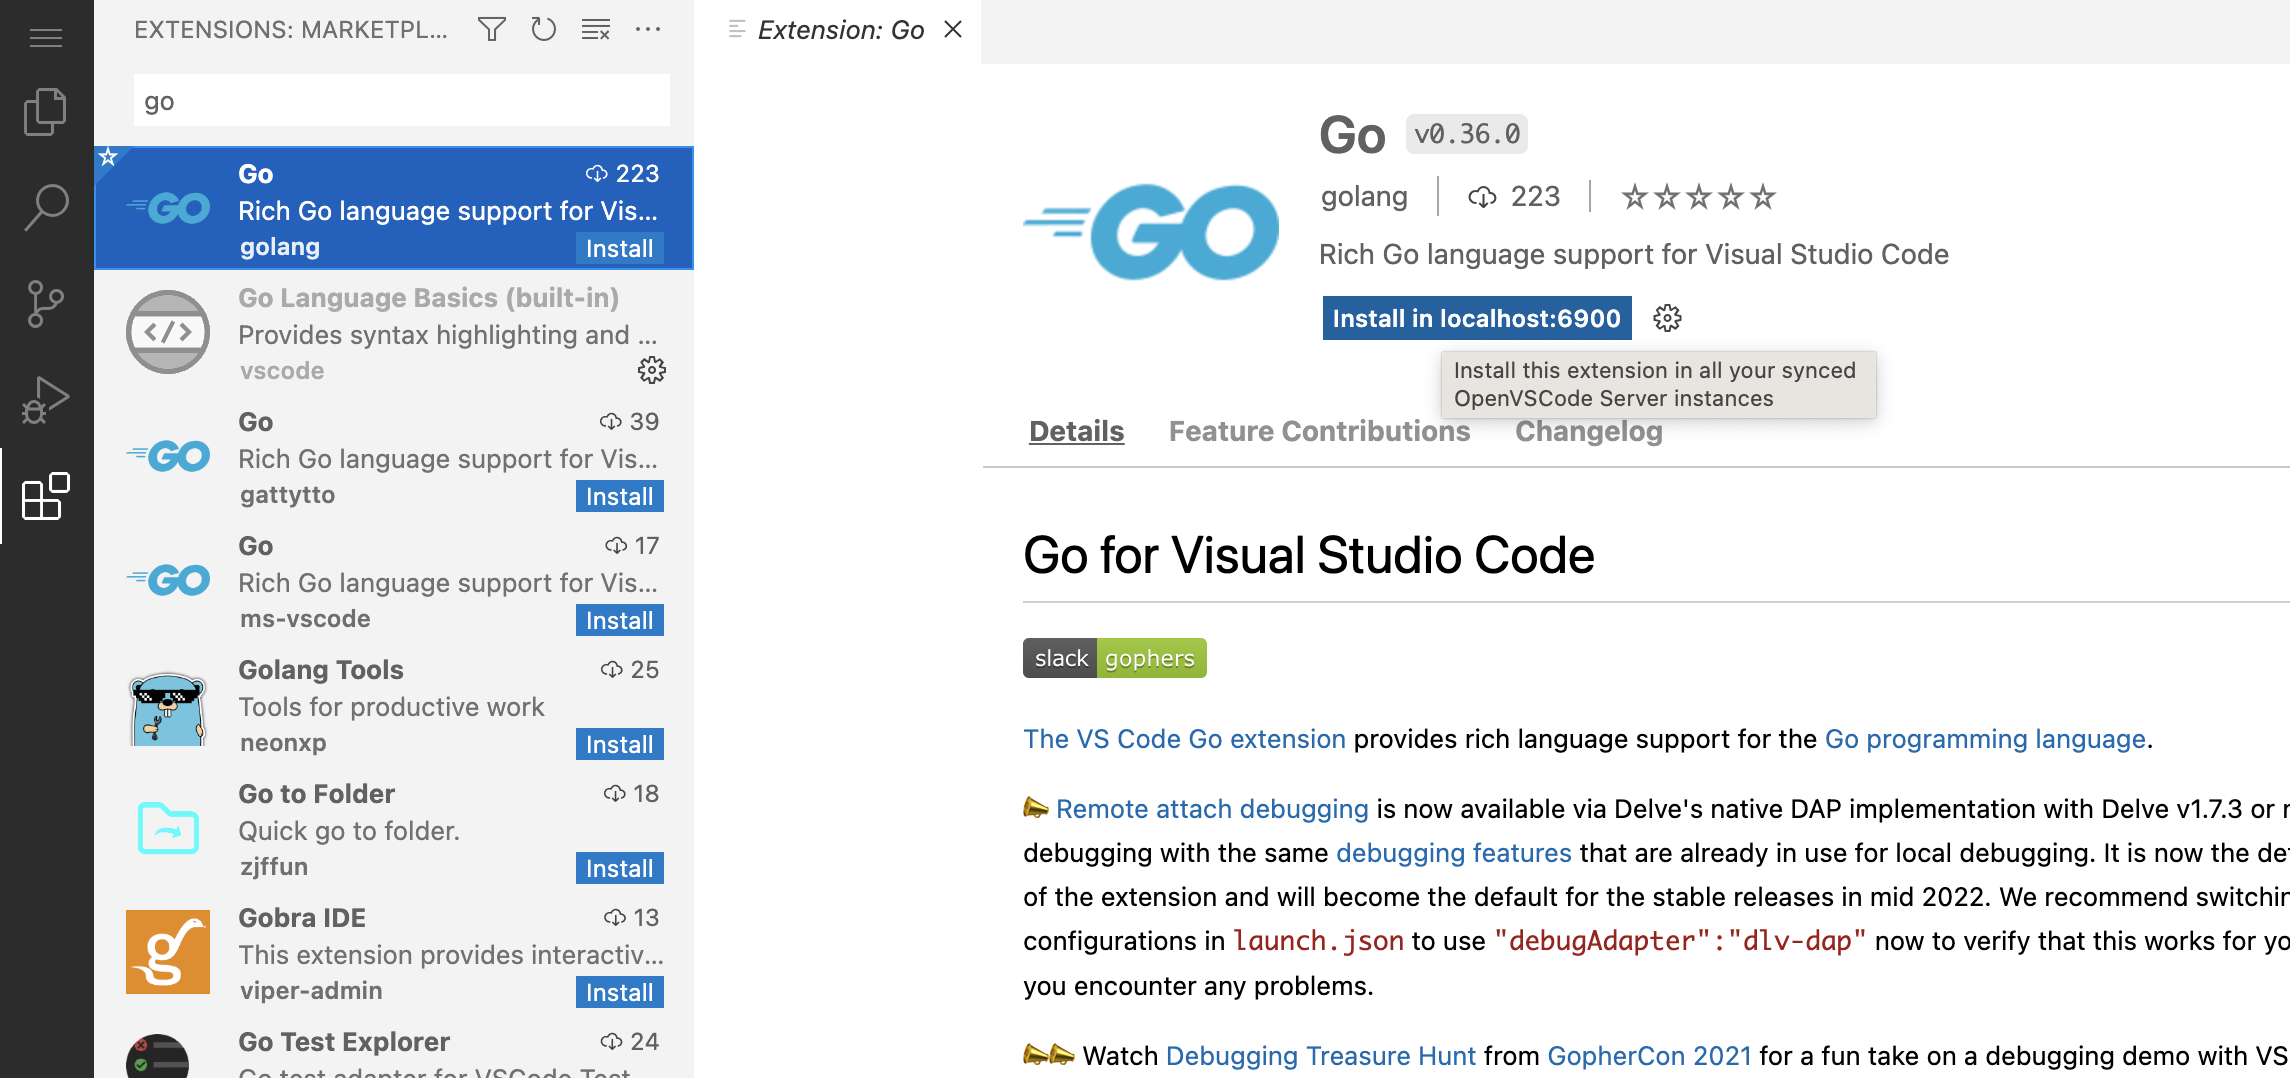
Task: Switch to the Details tab
Action: click(1076, 431)
